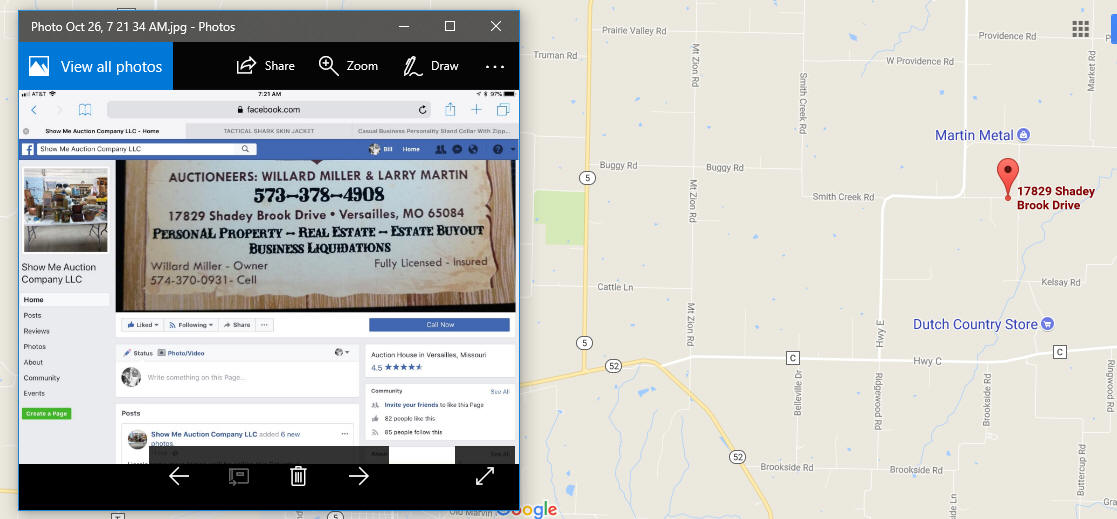Screen dimensions: 1117x519
Task: Click the W Providence Rd label
Action: click(920, 61)
